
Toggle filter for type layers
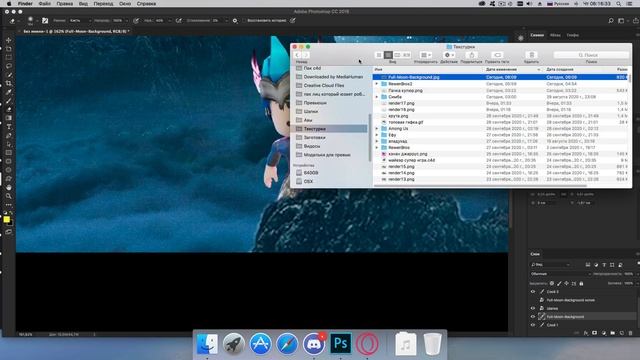604,265
